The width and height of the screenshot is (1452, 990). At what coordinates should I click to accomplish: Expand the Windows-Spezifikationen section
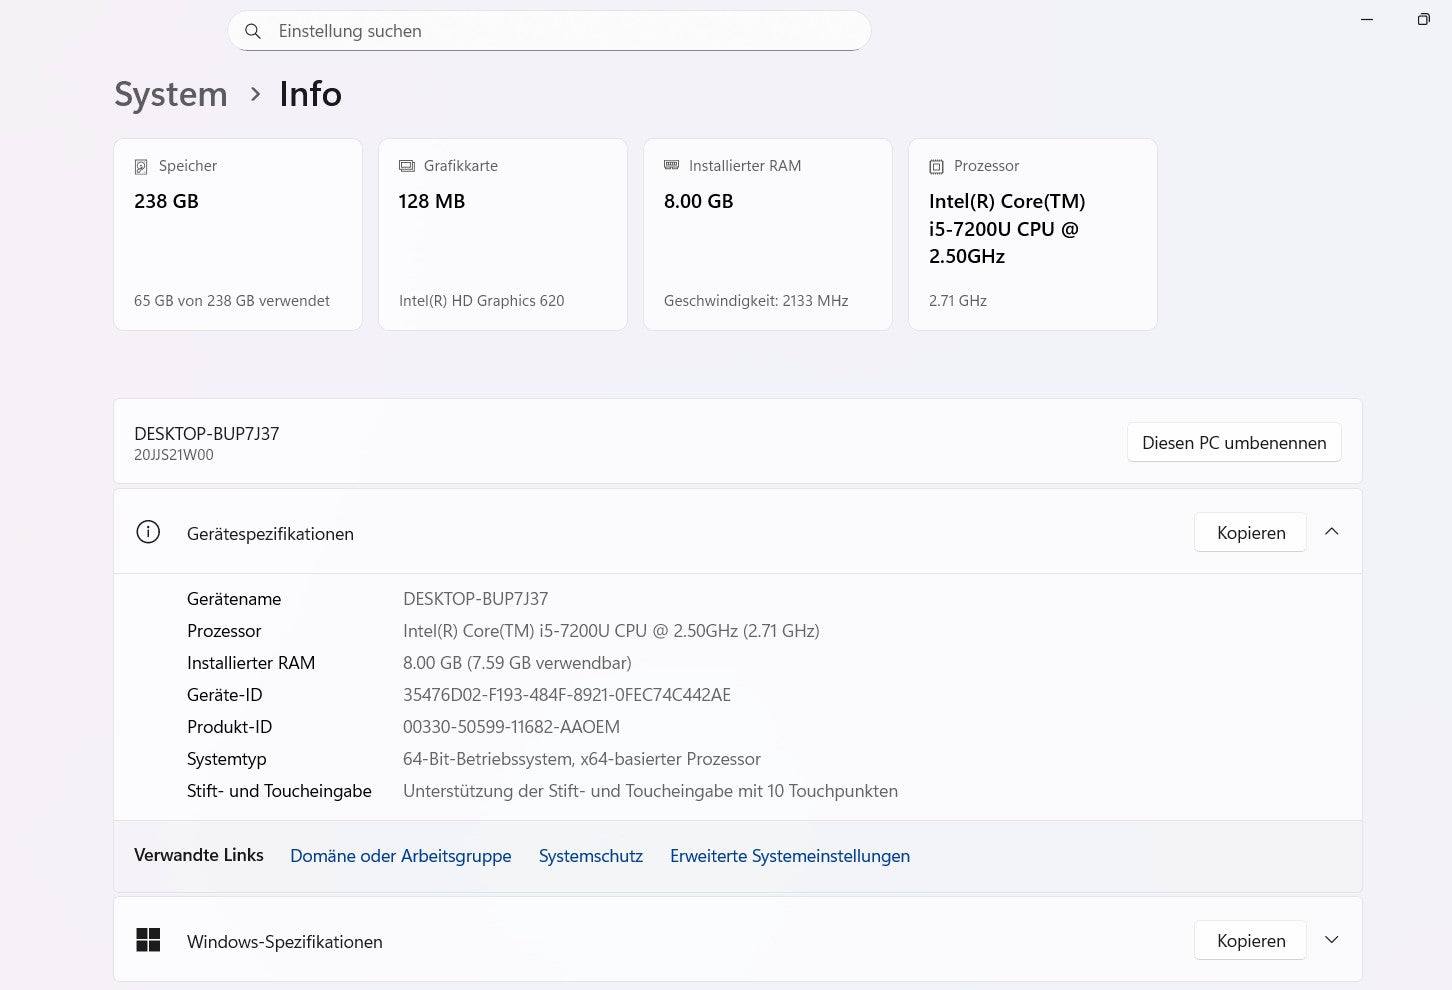click(1331, 940)
